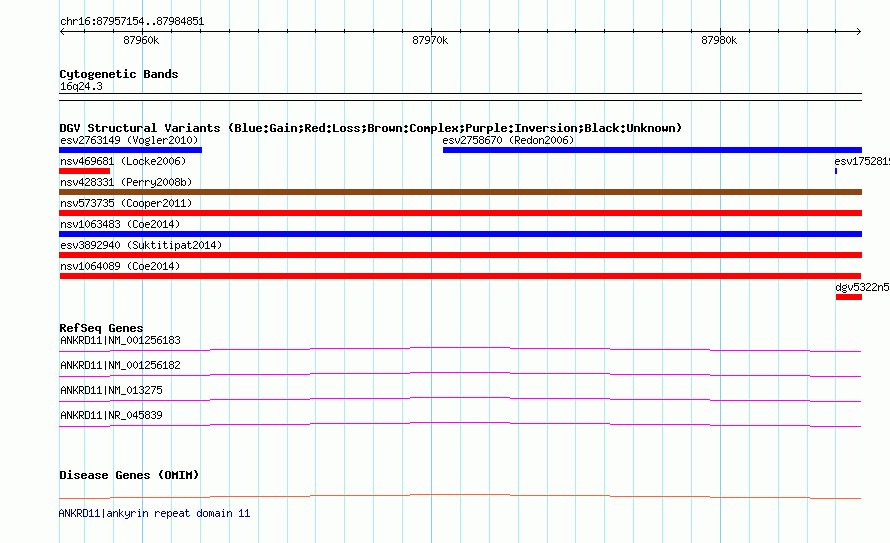Click the Cytogenetic Bands track title

tap(119, 74)
